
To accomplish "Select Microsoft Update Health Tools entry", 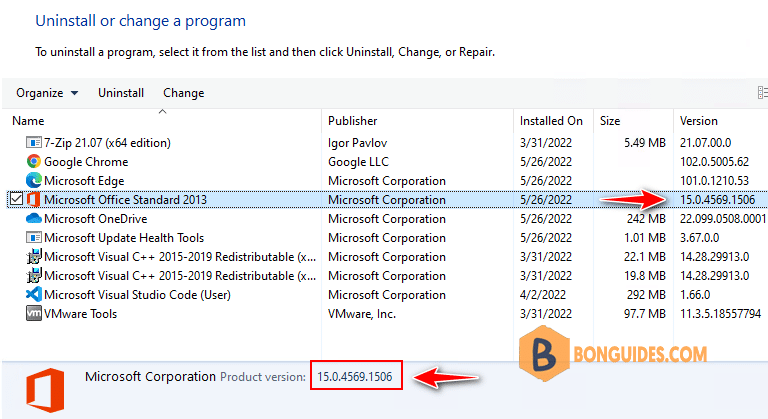I will pyautogui.click(x=124, y=238).
